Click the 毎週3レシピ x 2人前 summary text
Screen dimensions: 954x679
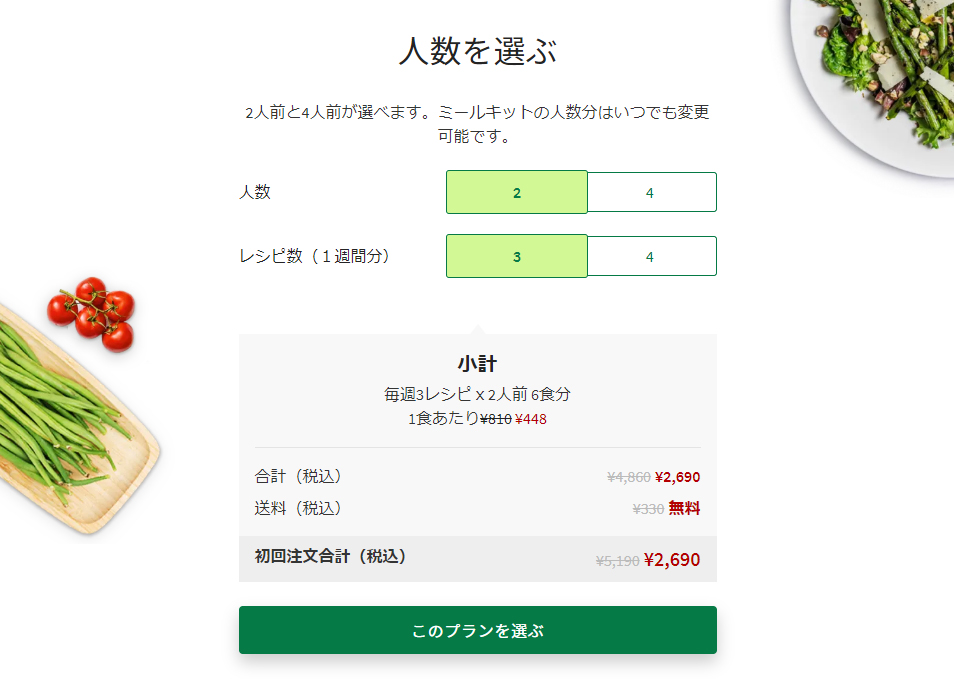pos(455,394)
